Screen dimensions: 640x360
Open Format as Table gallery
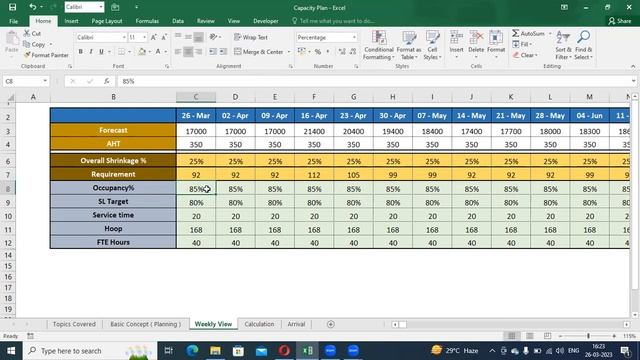click(409, 45)
